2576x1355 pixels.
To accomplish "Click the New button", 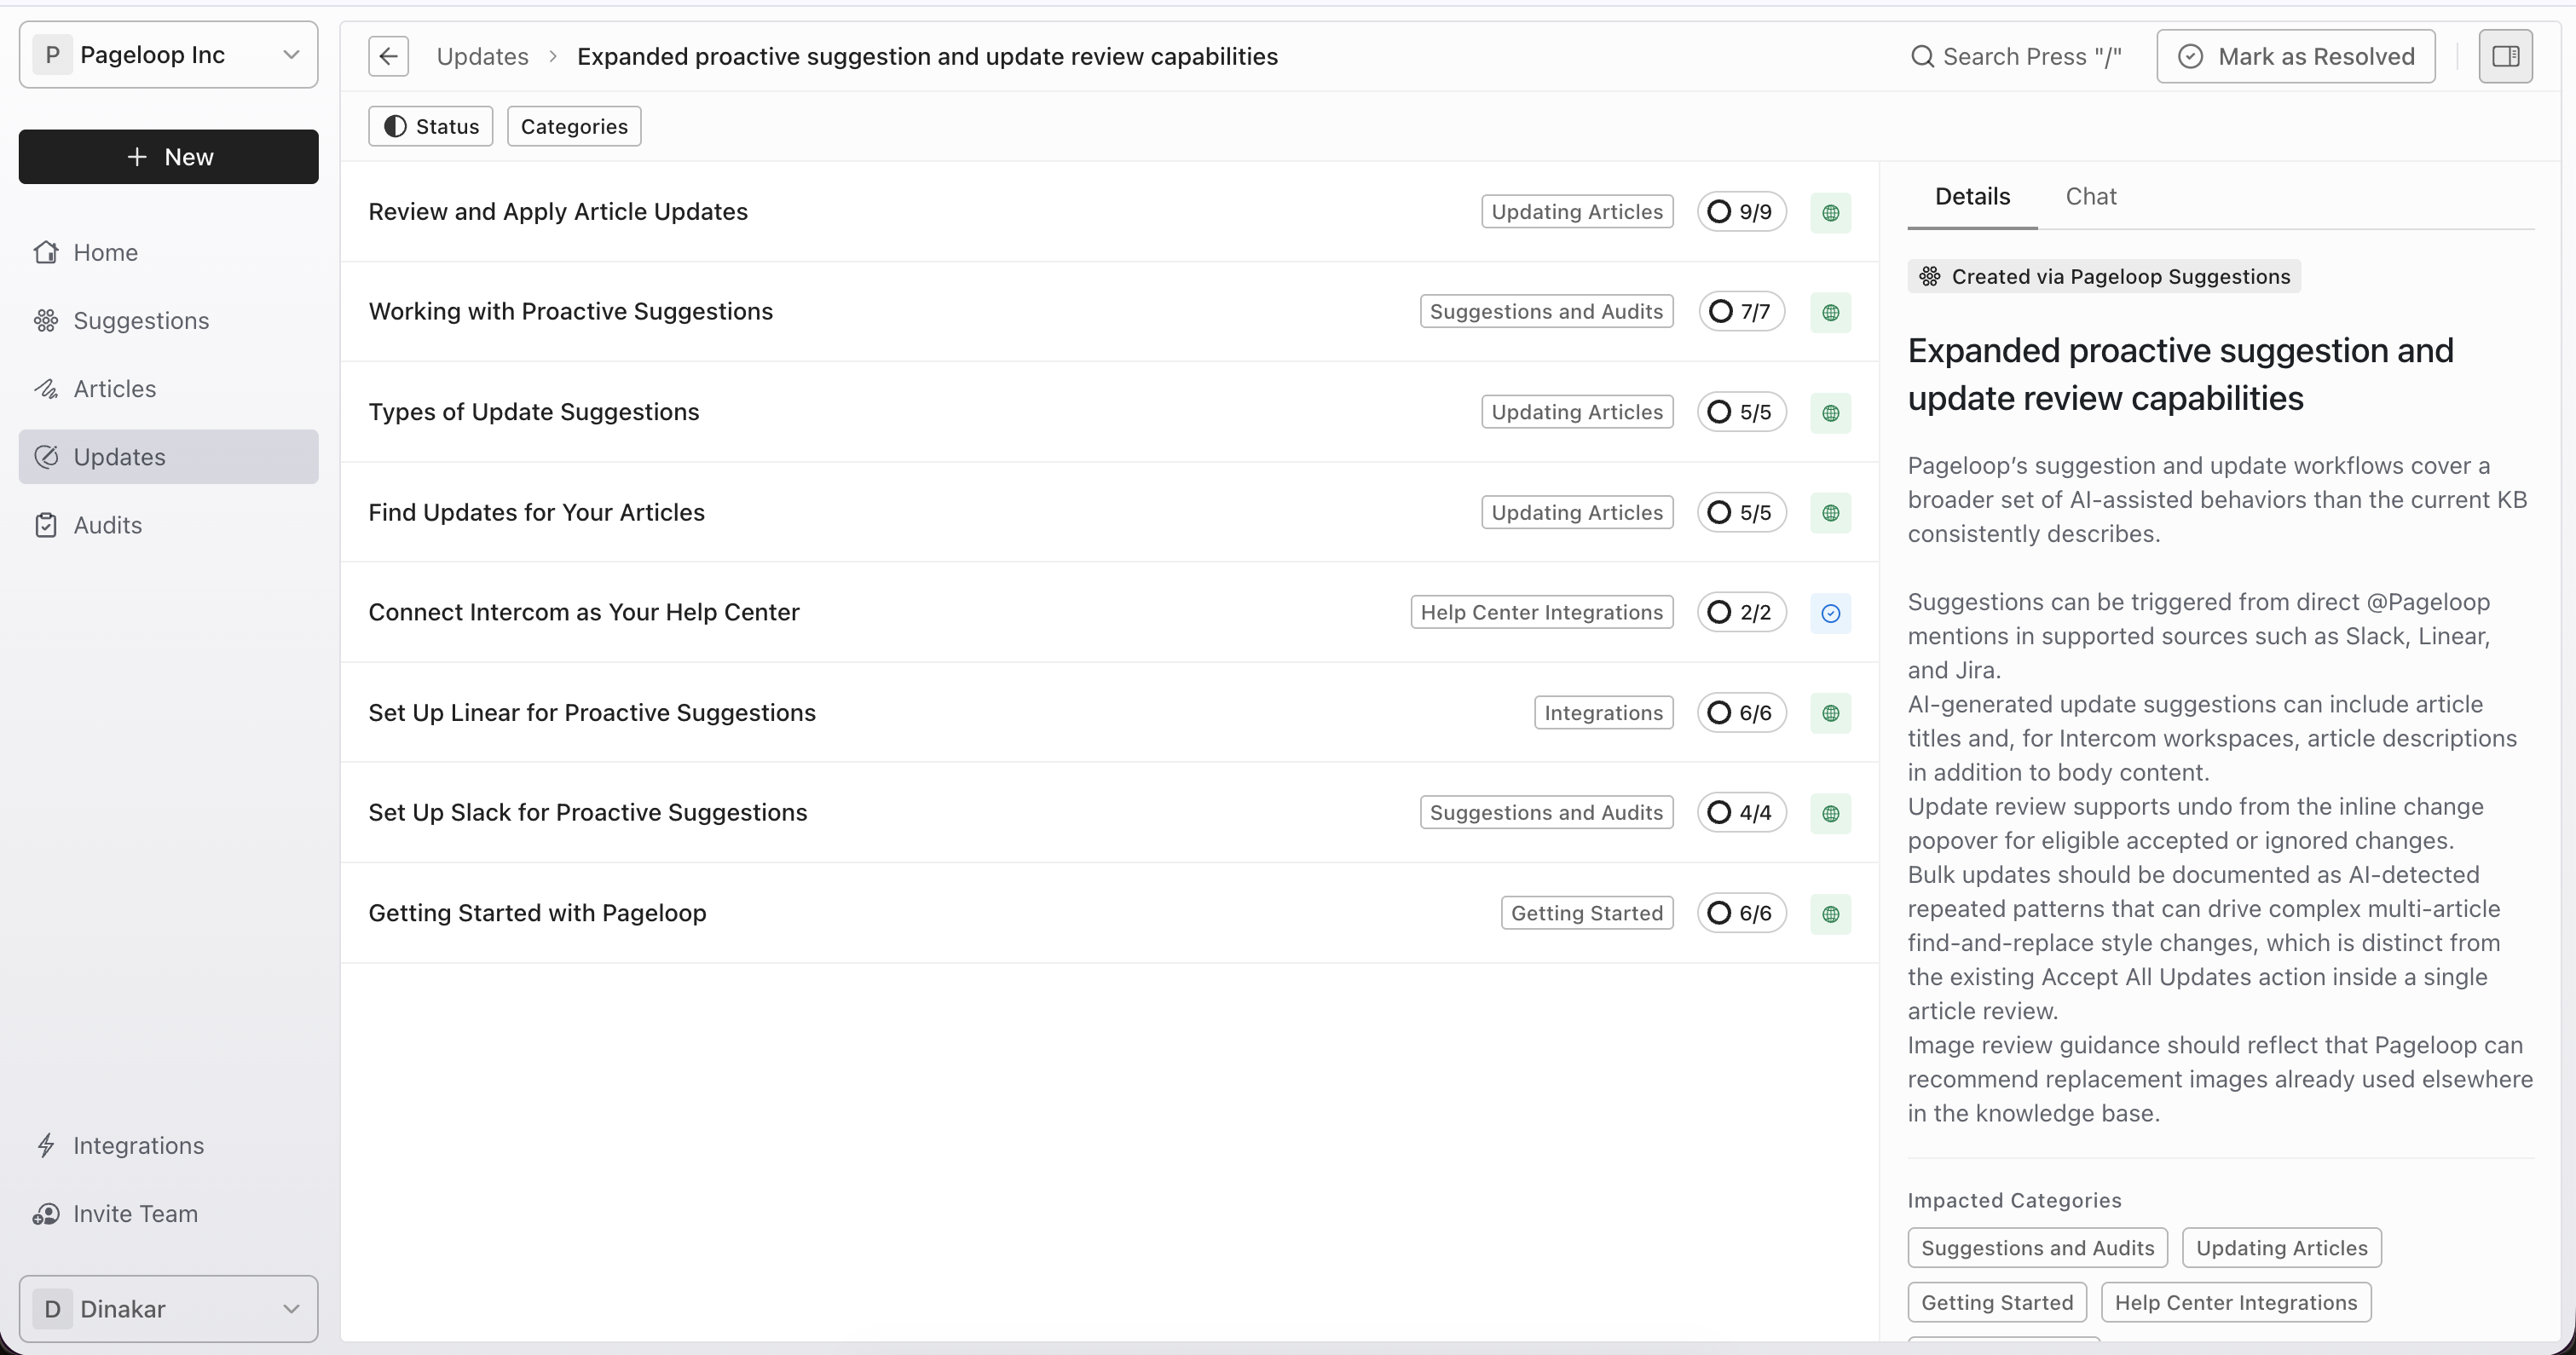I will (x=168, y=157).
